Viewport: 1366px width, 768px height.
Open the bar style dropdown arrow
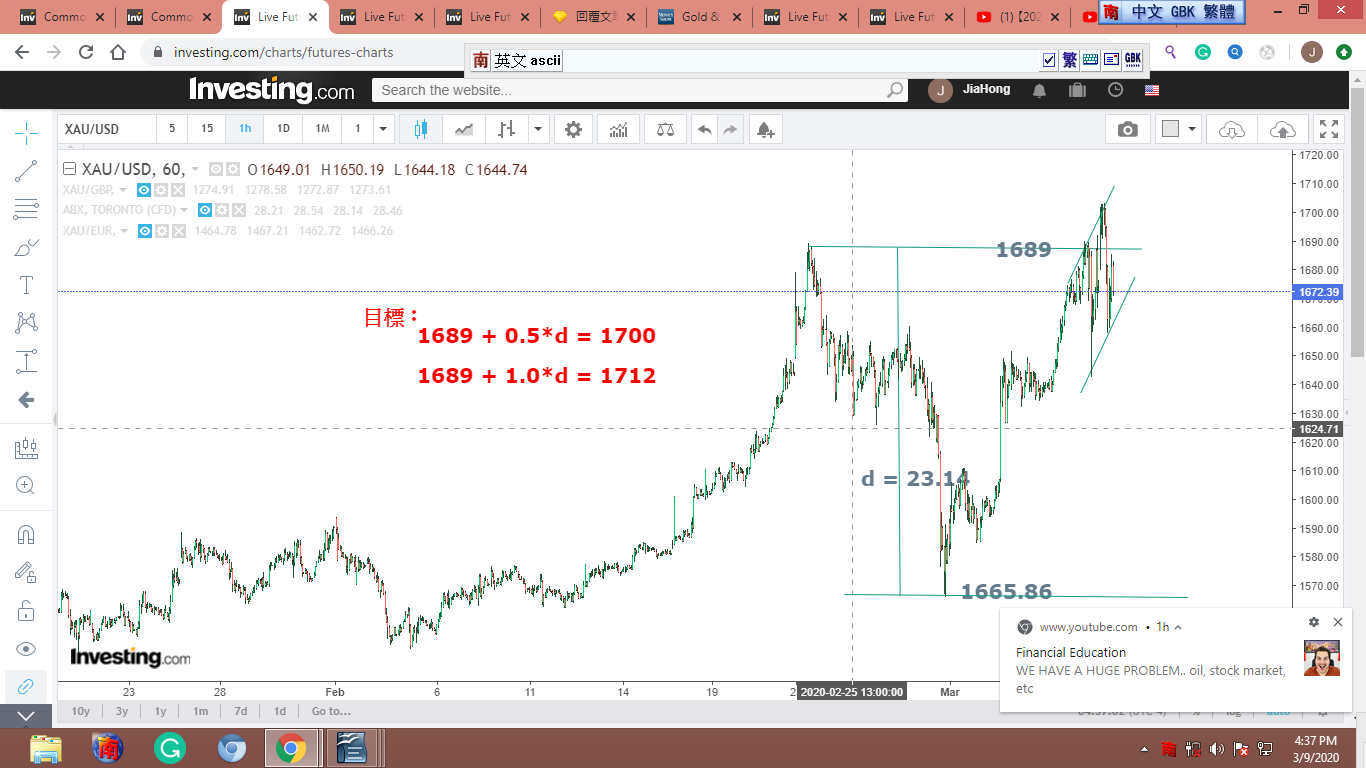point(538,129)
